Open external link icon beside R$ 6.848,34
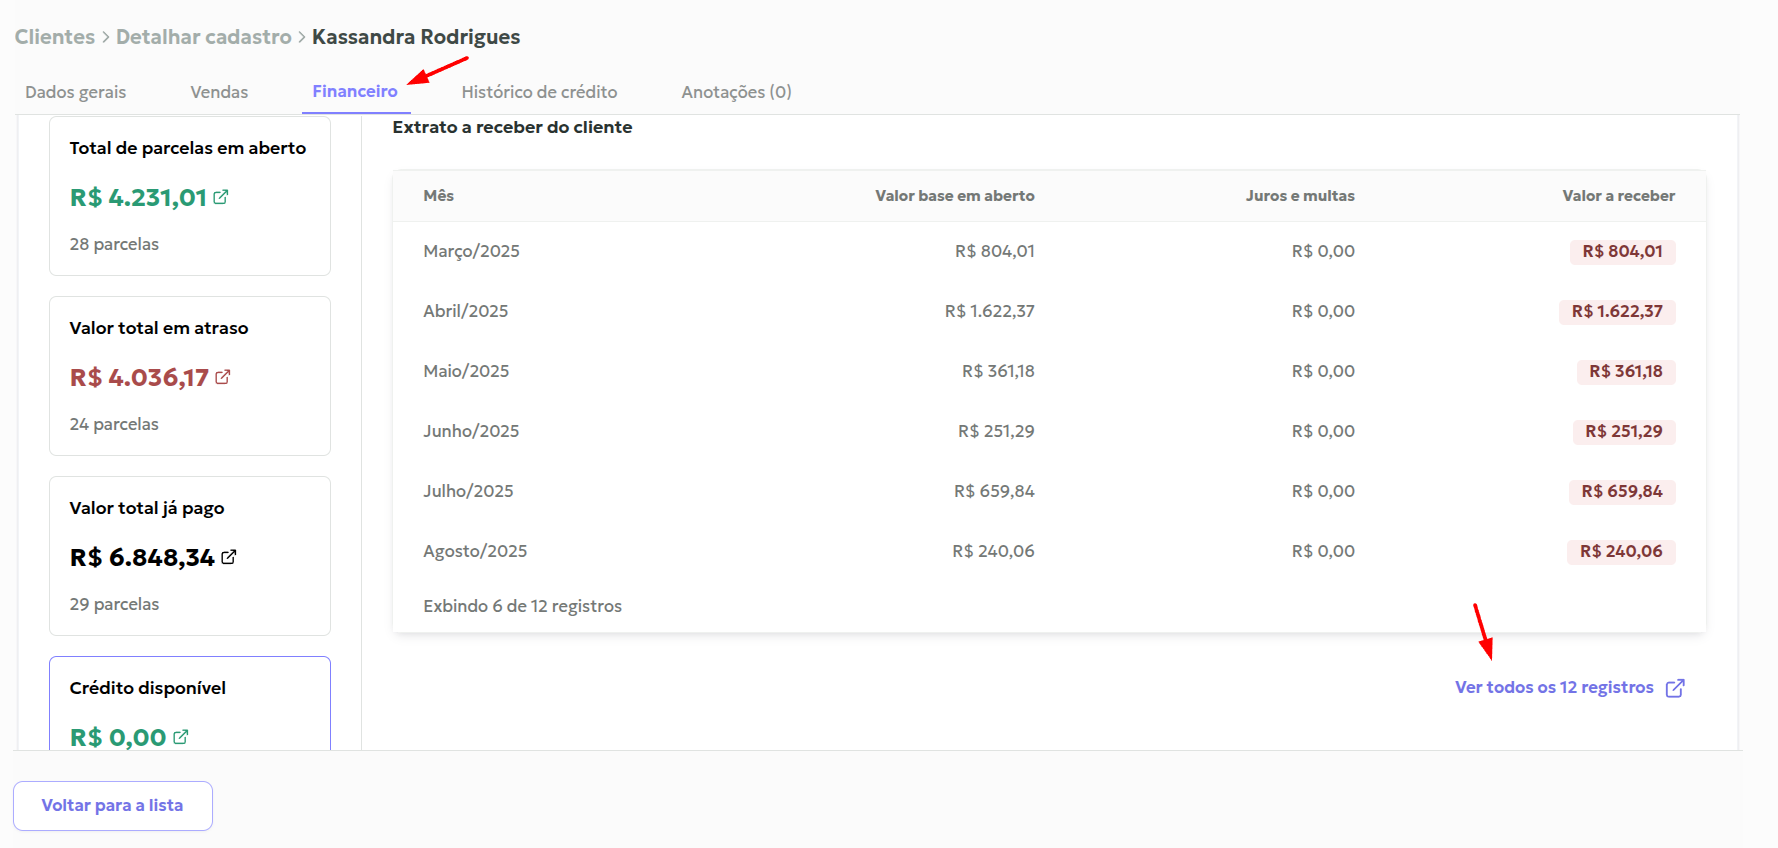 tap(229, 557)
